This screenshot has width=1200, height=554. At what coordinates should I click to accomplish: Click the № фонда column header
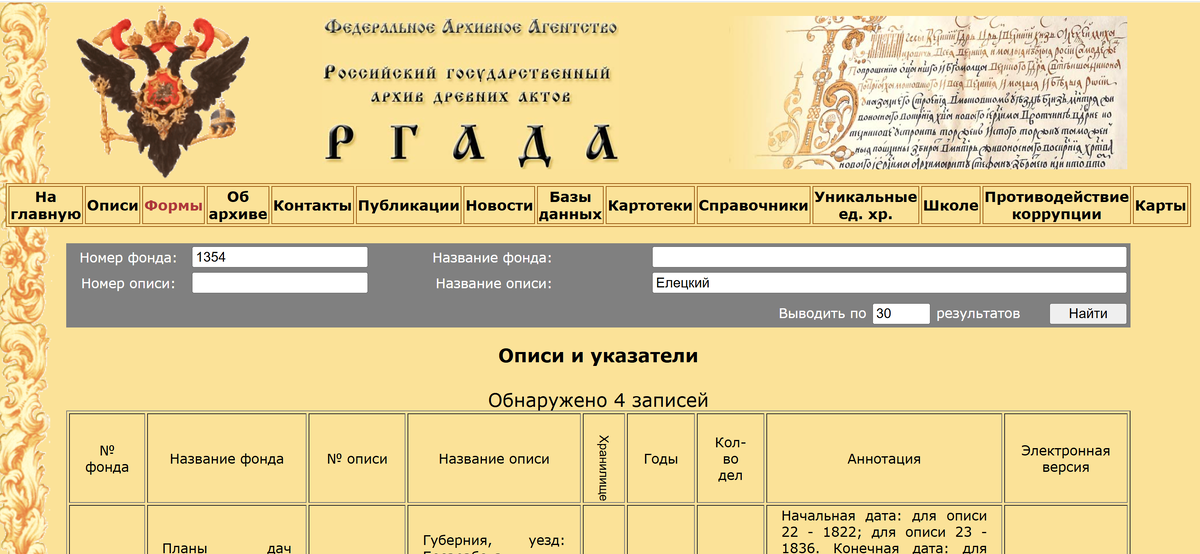(107, 458)
